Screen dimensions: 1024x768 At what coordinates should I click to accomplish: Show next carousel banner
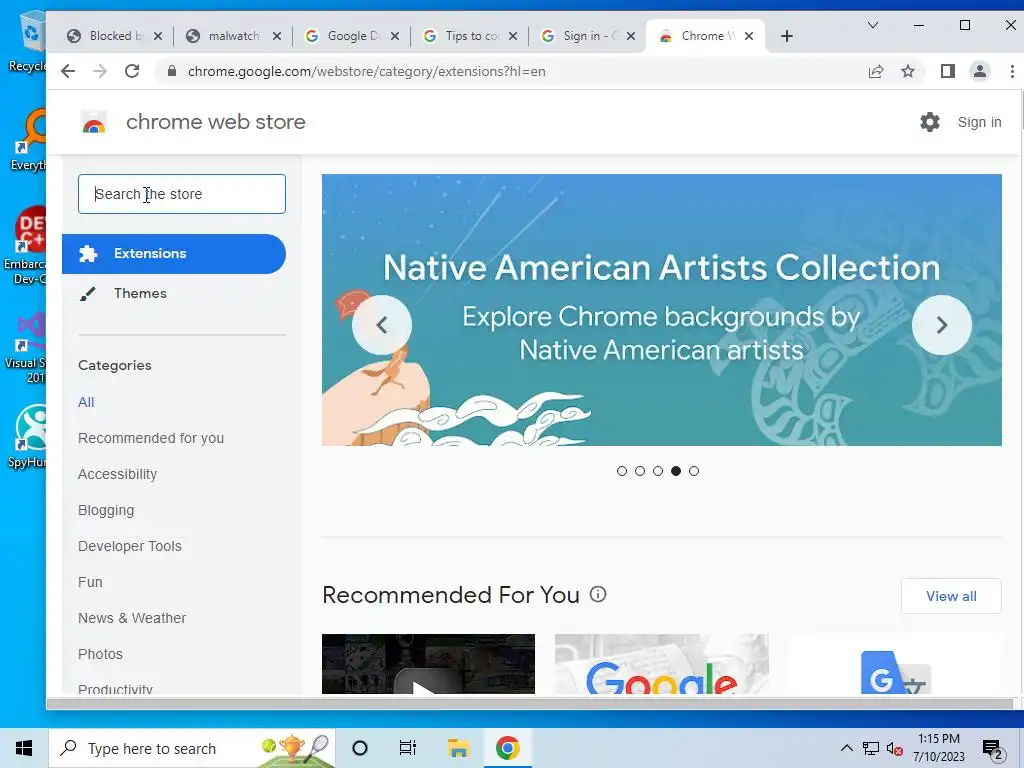click(x=942, y=325)
